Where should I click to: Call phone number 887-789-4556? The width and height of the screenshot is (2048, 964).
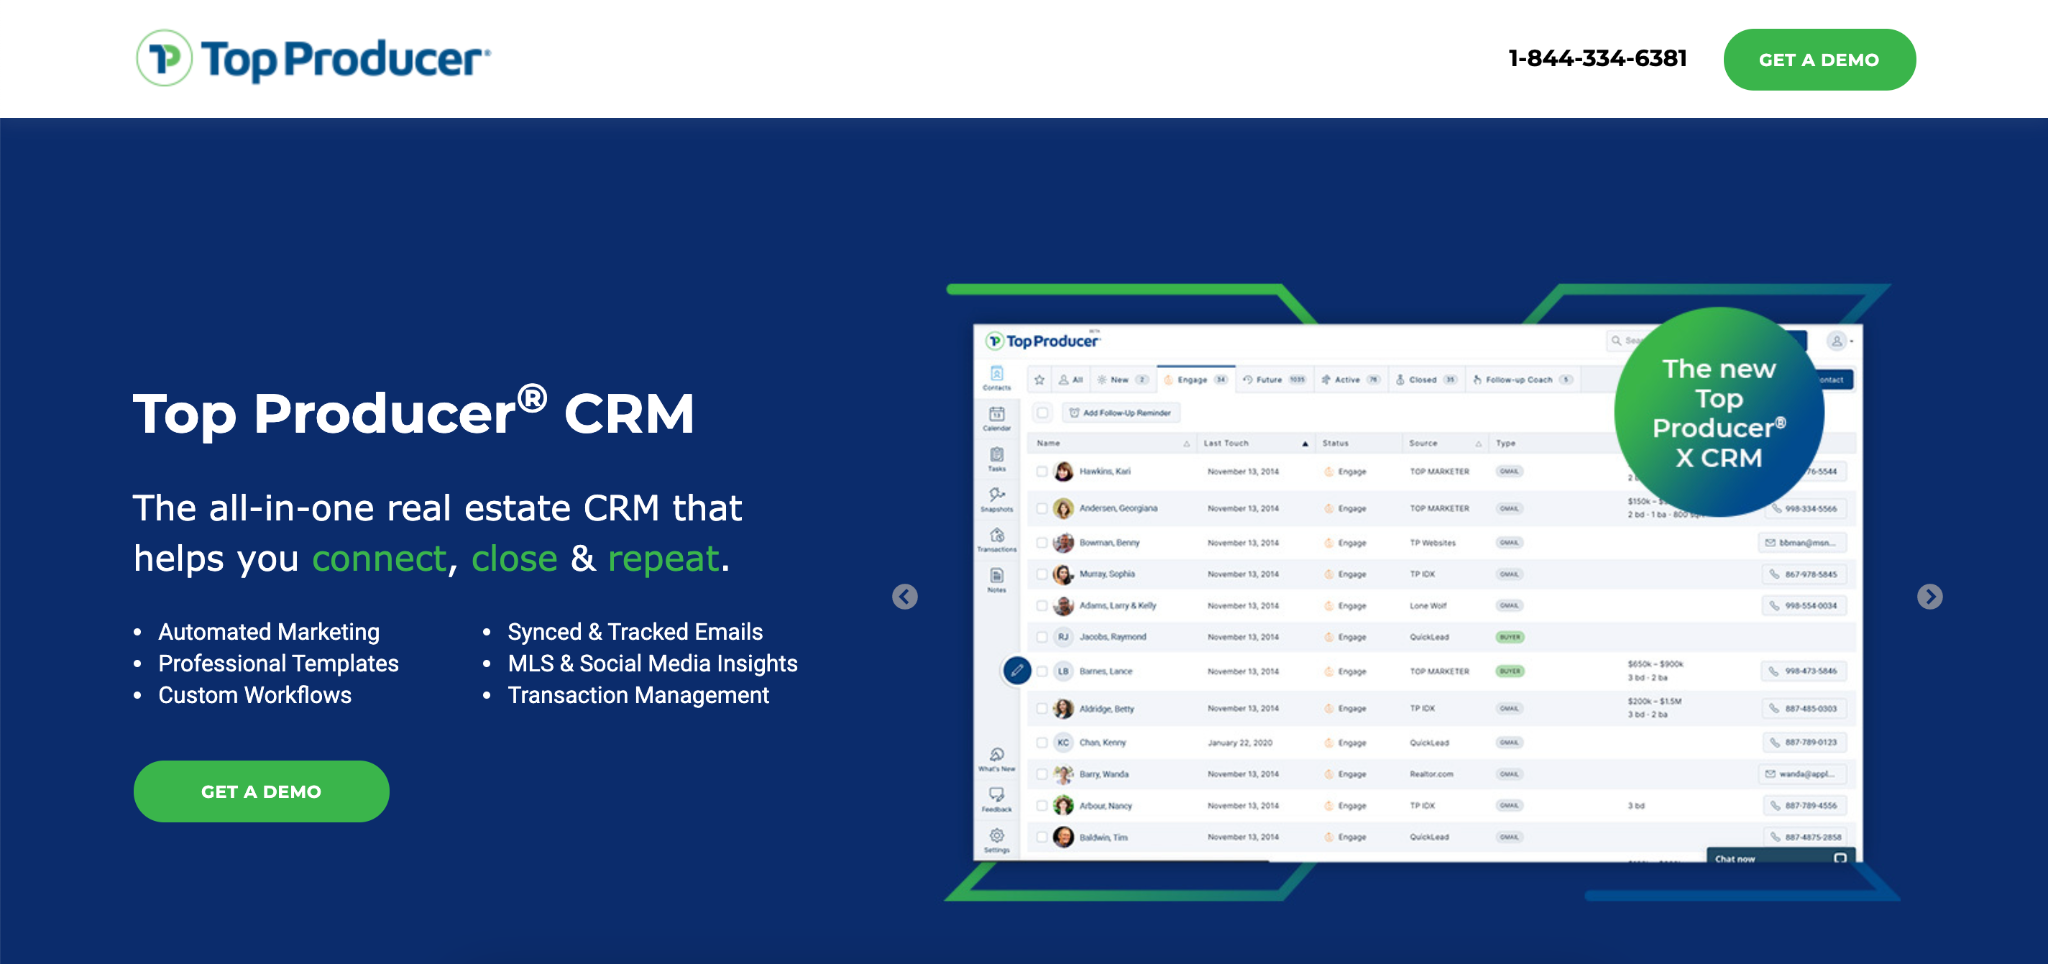(x=1804, y=806)
